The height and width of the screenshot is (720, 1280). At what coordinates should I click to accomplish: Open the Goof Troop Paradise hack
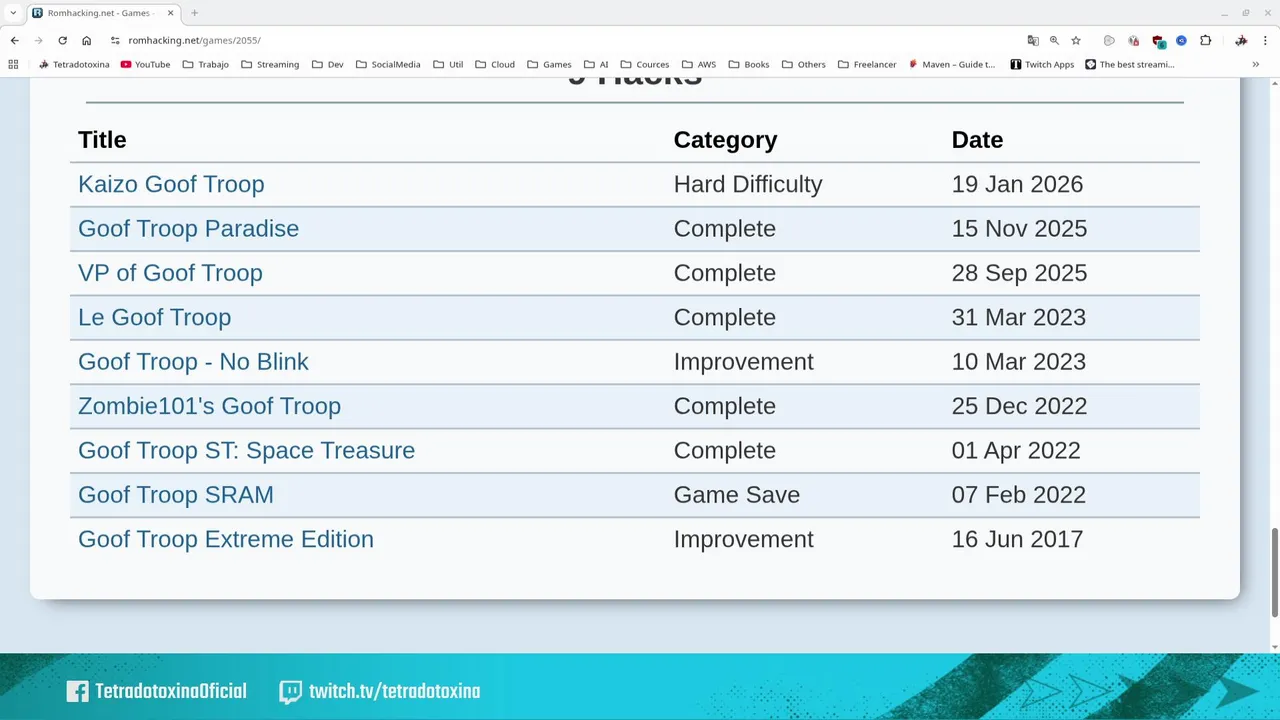(188, 228)
